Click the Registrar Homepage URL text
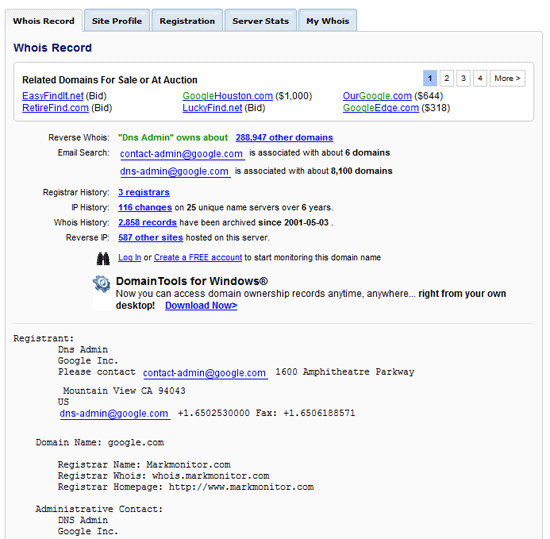Screen dimensions: 550x539 (241, 487)
